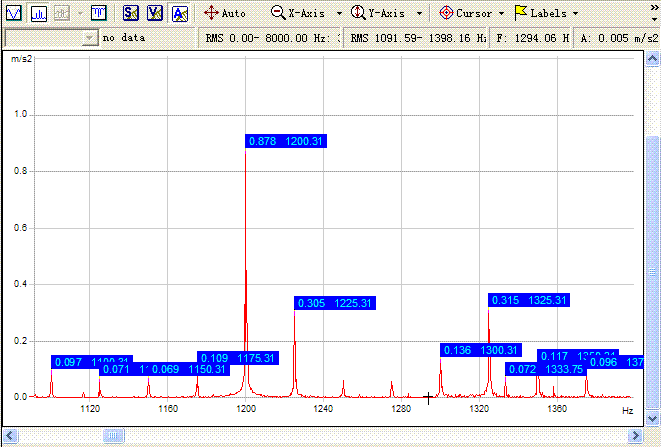Image resolution: width=661 pixels, height=447 pixels.
Task: Select the 0.069 1150.31 peak label
Action: coord(189,369)
